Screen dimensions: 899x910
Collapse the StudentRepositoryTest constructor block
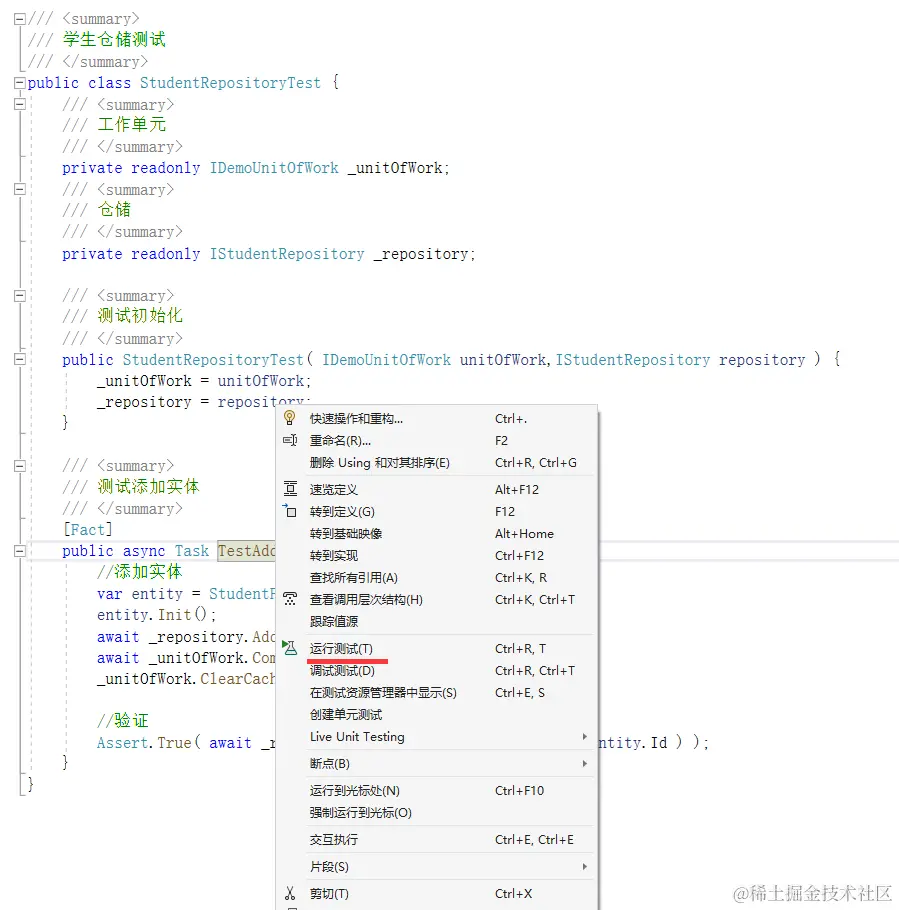pyautogui.click(x=20, y=359)
